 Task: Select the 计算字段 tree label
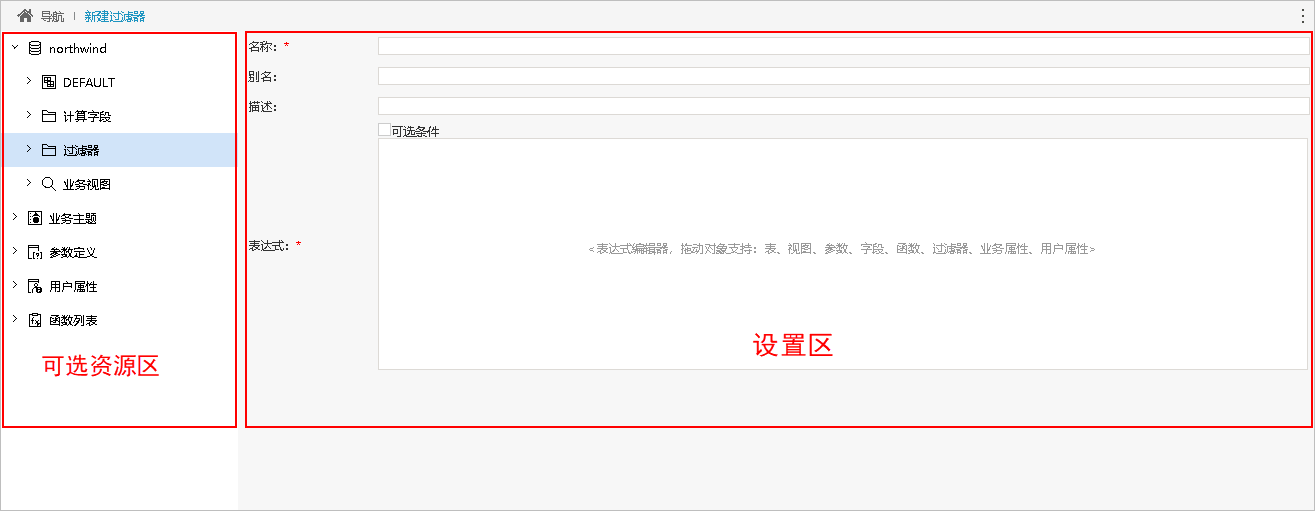pyautogui.click(x=87, y=116)
